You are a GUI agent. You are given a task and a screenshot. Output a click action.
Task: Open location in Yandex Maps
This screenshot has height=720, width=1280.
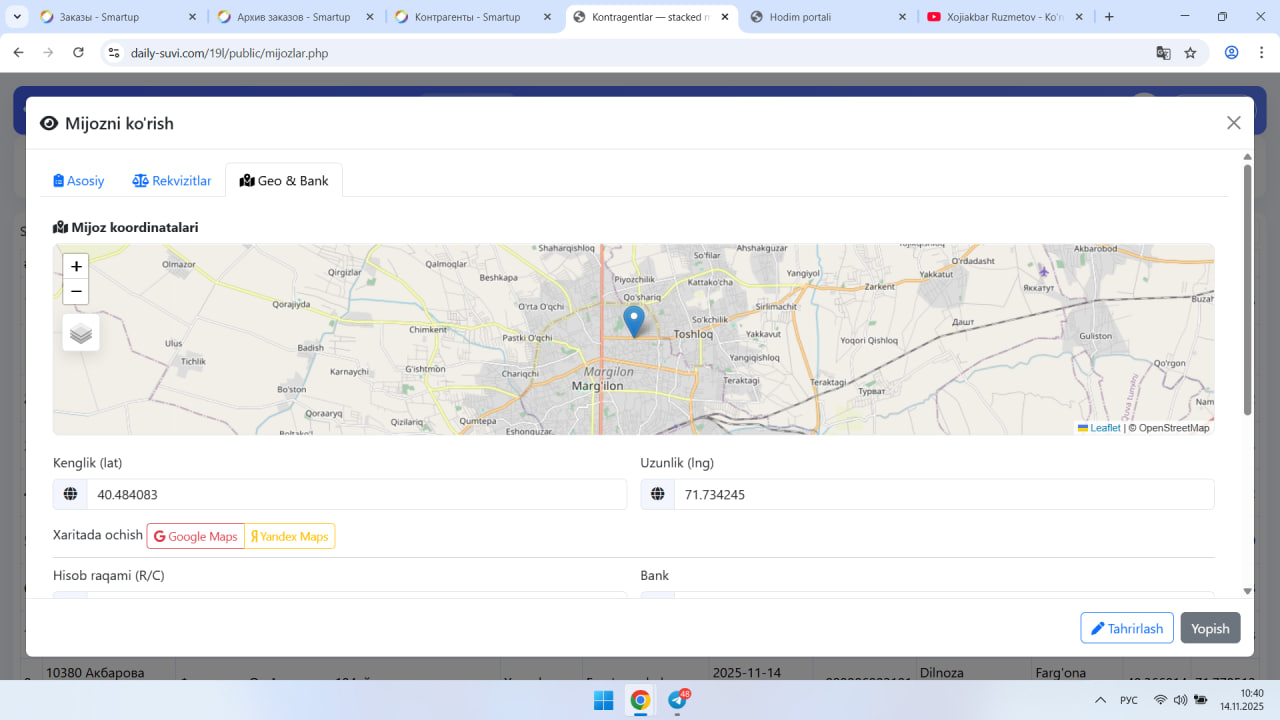(289, 537)
